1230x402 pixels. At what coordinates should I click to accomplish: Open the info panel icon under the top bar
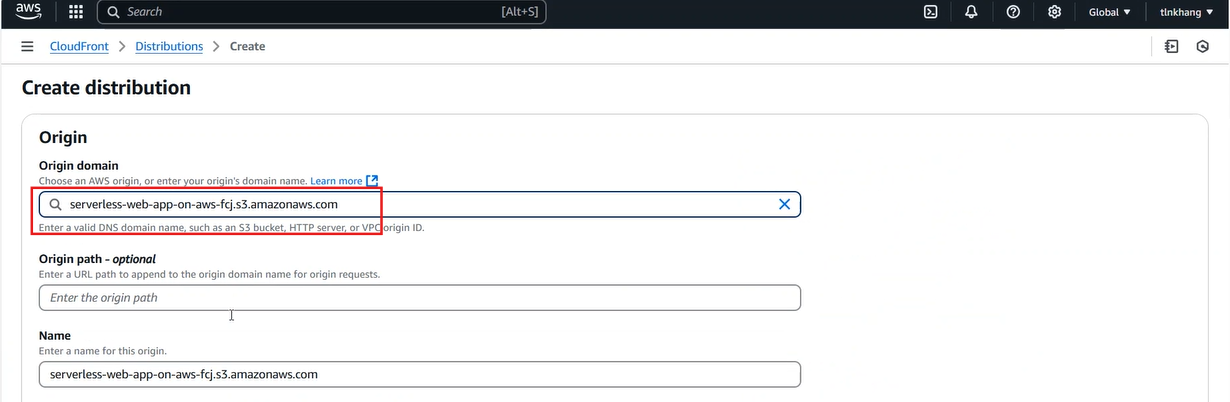(x=1171, y=47)
